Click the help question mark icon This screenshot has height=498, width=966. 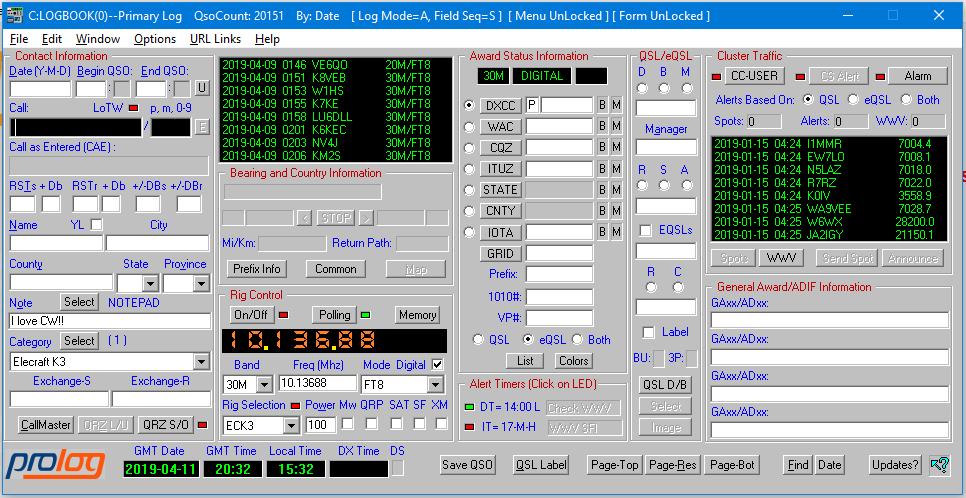coord(939,464)
